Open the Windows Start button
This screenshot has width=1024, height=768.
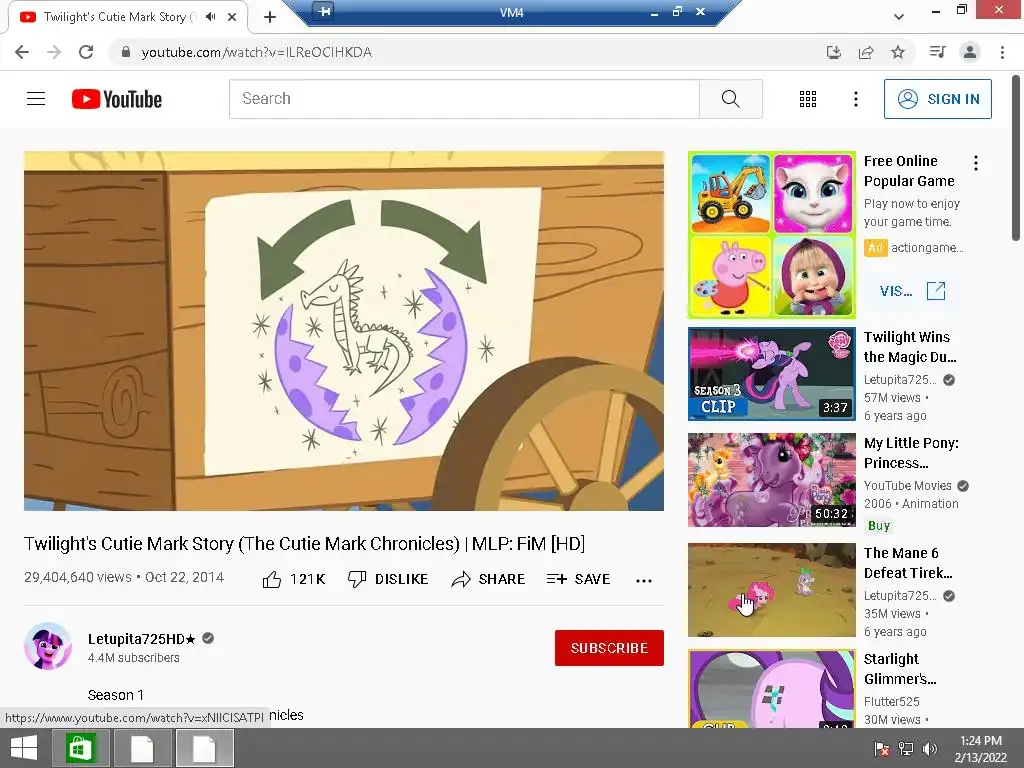(24, 748)
